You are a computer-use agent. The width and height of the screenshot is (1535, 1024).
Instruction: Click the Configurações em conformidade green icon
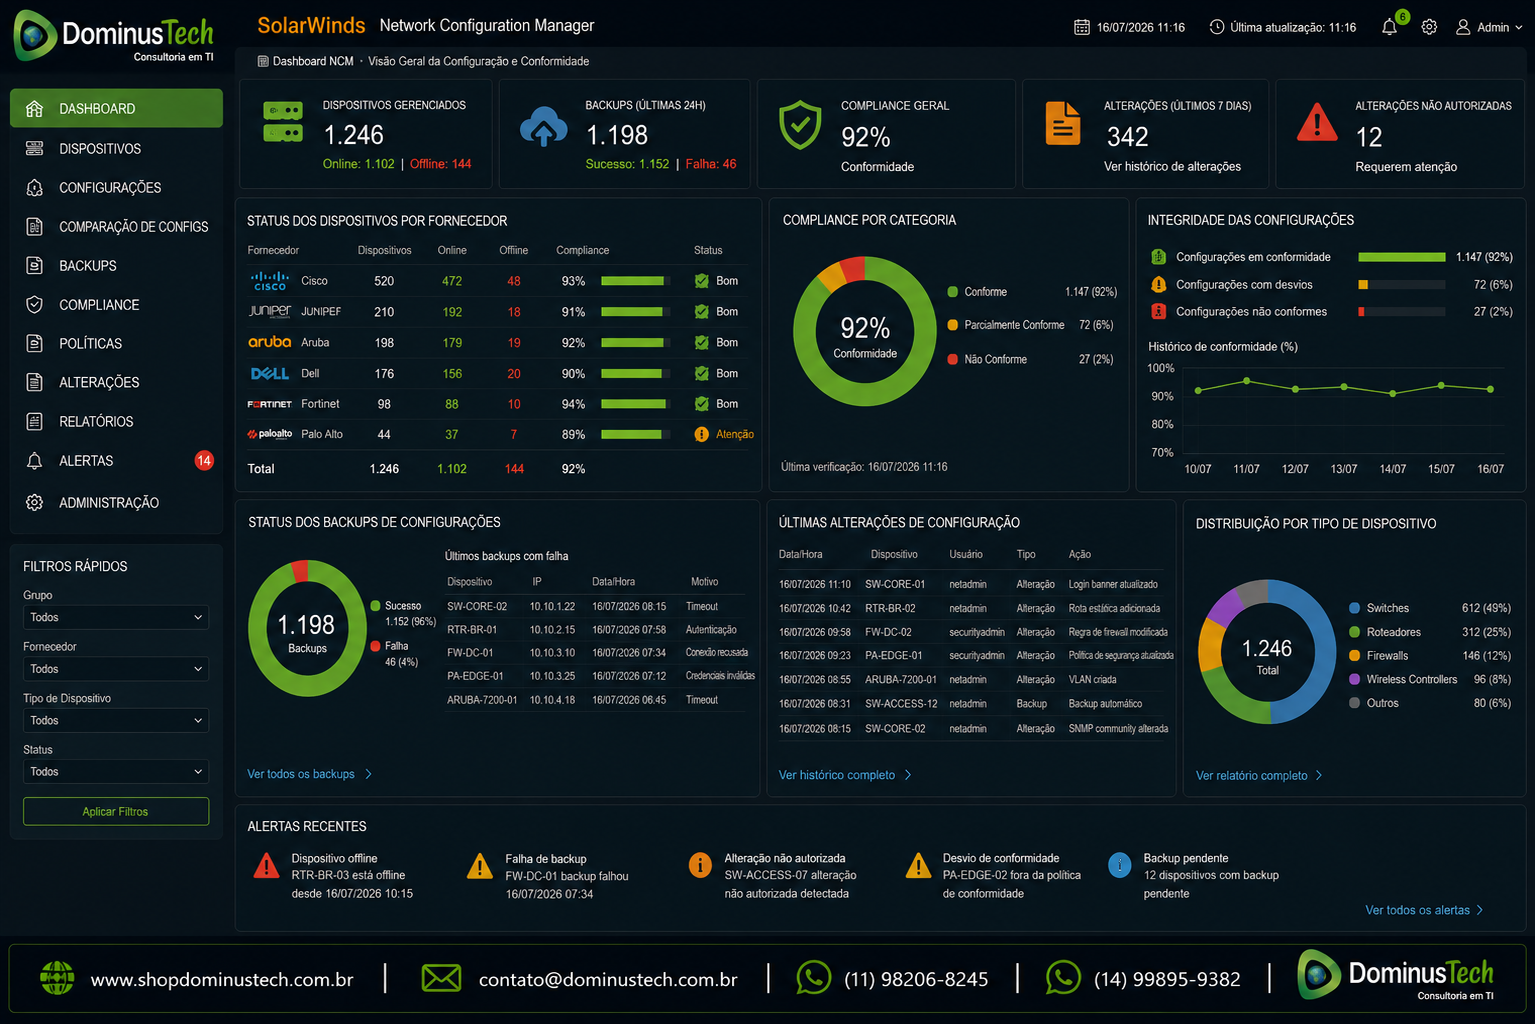[x=1159, y=257]
